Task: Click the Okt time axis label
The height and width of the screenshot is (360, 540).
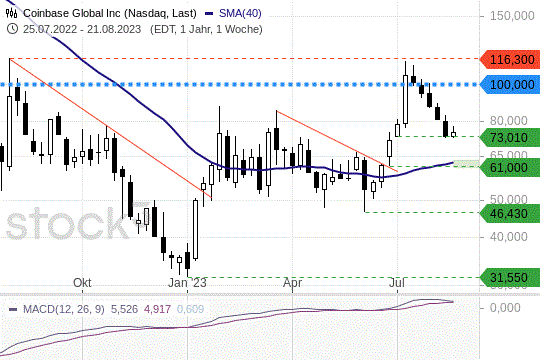Action: [x=82, y=283]
